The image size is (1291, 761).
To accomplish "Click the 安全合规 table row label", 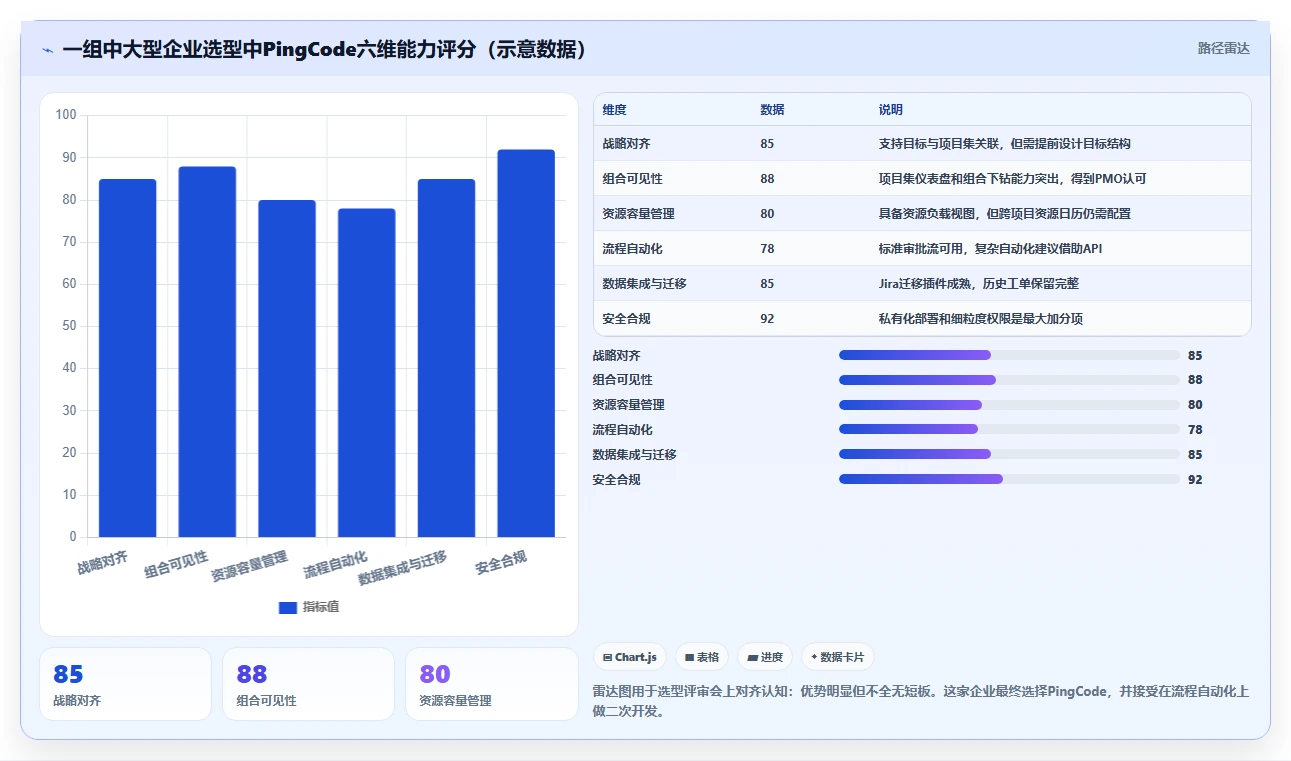I will [x=627, y=319].
